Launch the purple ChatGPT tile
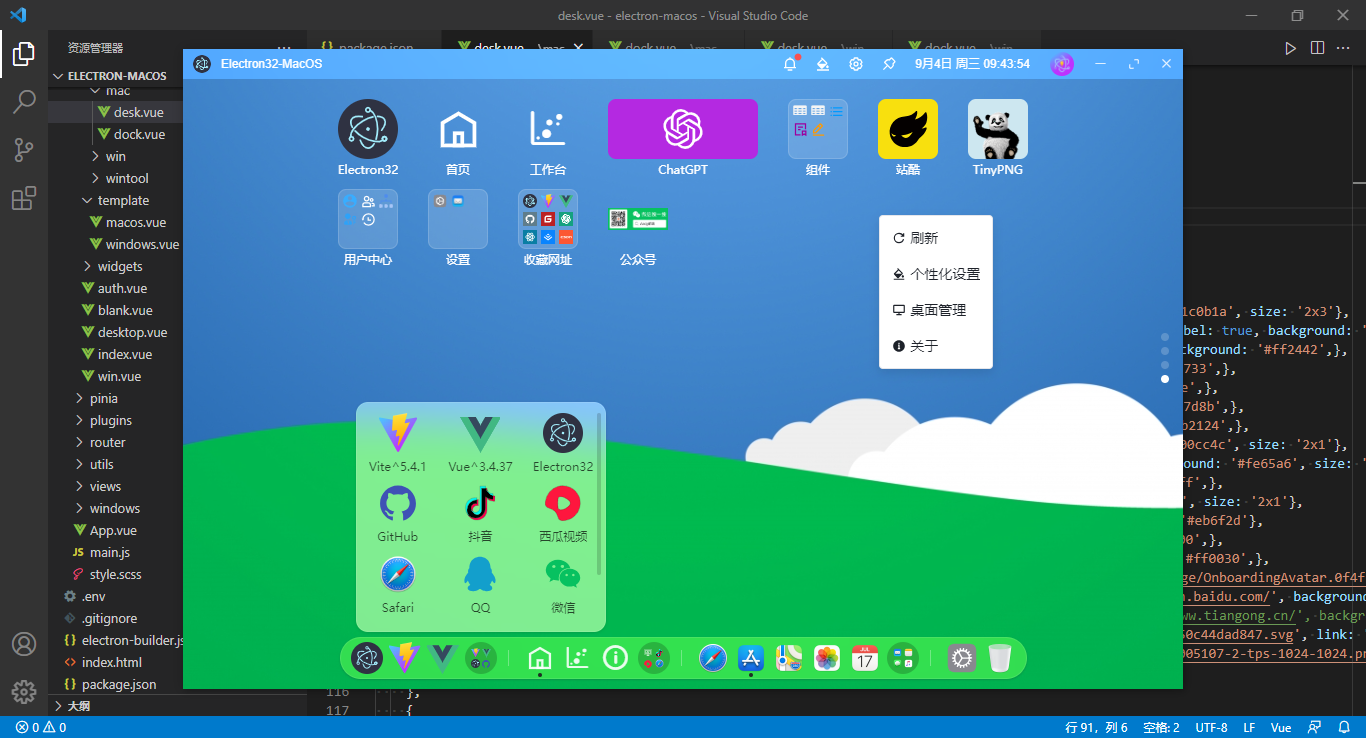1366x738 pixels. (683, 129)
